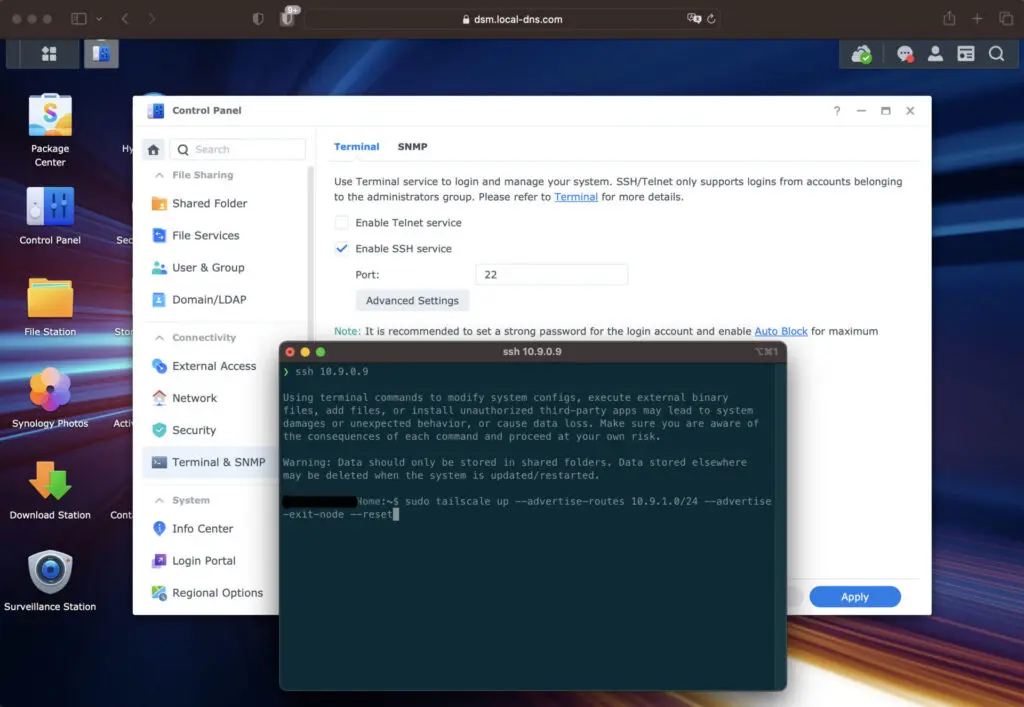Open new Safari tab plus button

pyautogui.click(x=977, y=19)
